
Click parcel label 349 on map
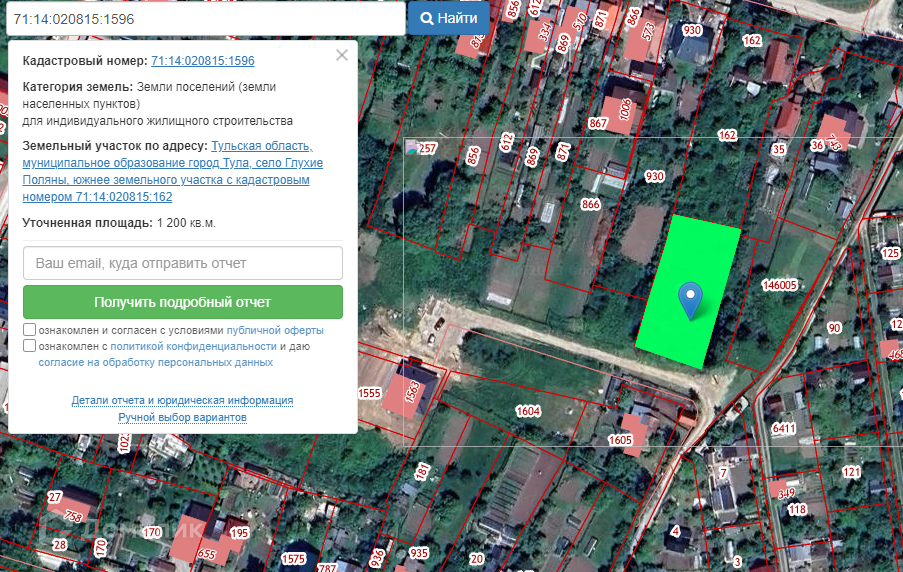coord(786,494)
